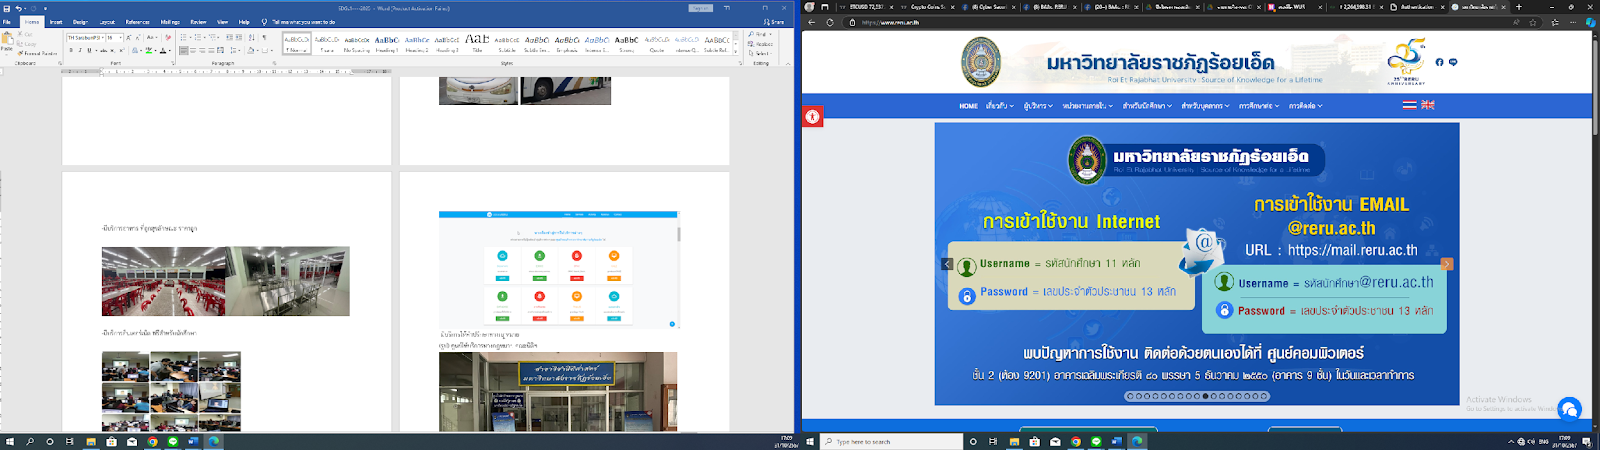Screen dimensions: 1600x450
Task: Open the Word icon in the left taskbar
Action: click(x=193, y=441)
